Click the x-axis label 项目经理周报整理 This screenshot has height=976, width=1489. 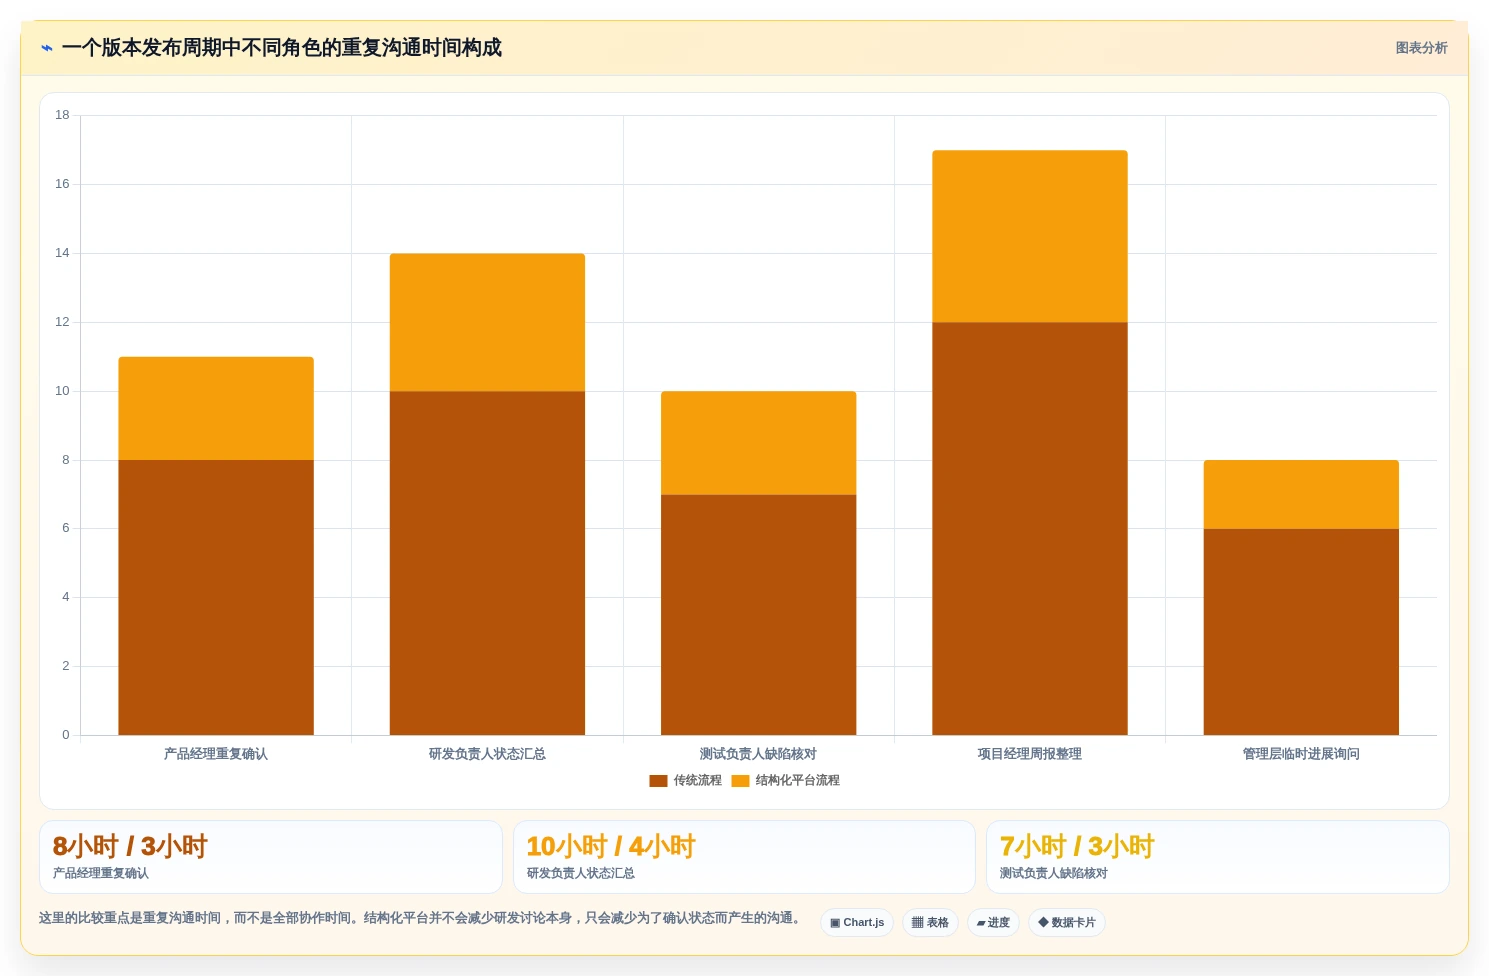click(1030, 754)
